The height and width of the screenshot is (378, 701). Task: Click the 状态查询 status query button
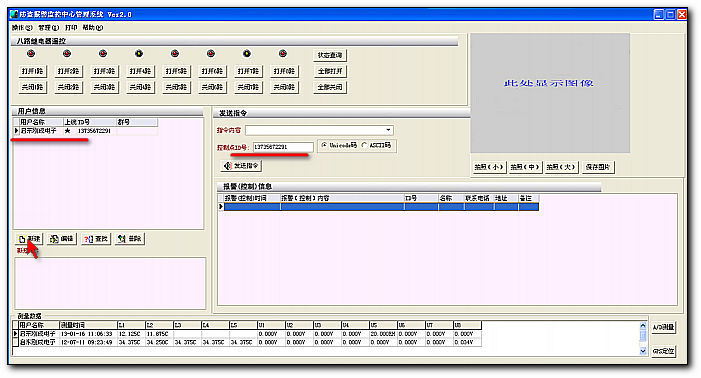click(x=330, y=55)
